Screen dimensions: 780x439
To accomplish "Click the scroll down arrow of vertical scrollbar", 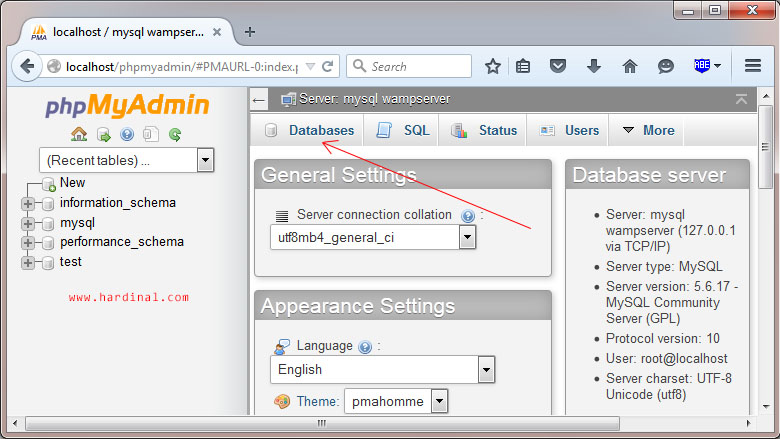I will (x=766, y=407).
